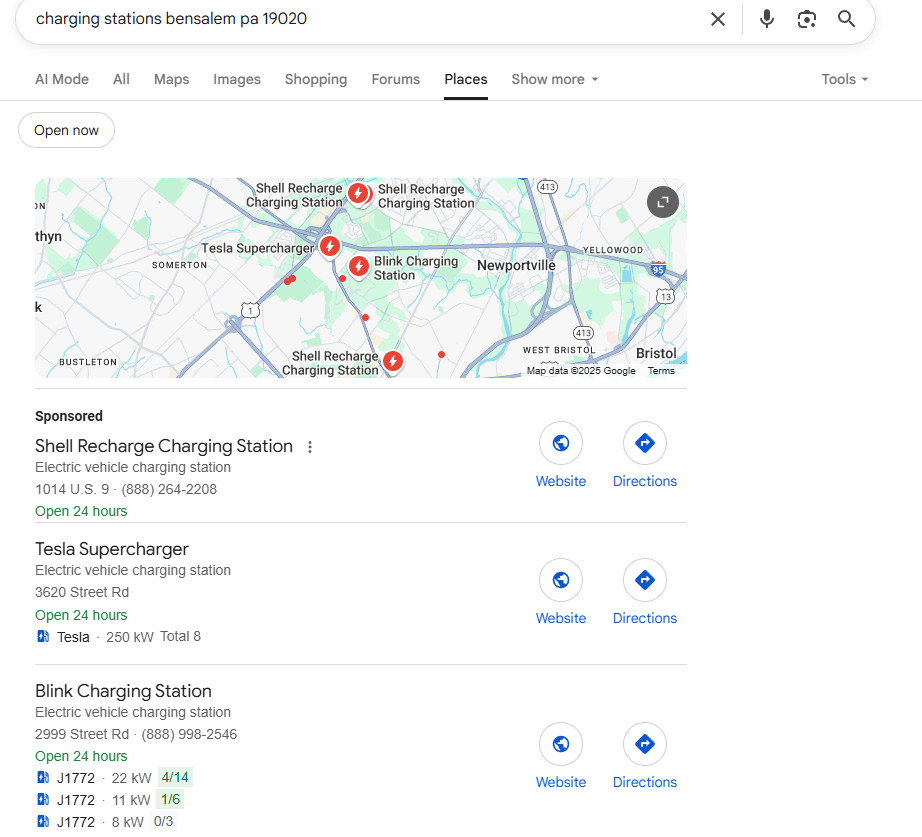Select the Tesla Supercharger pin on map
Screen dimensions: 922x837
(x=330, y=246)
